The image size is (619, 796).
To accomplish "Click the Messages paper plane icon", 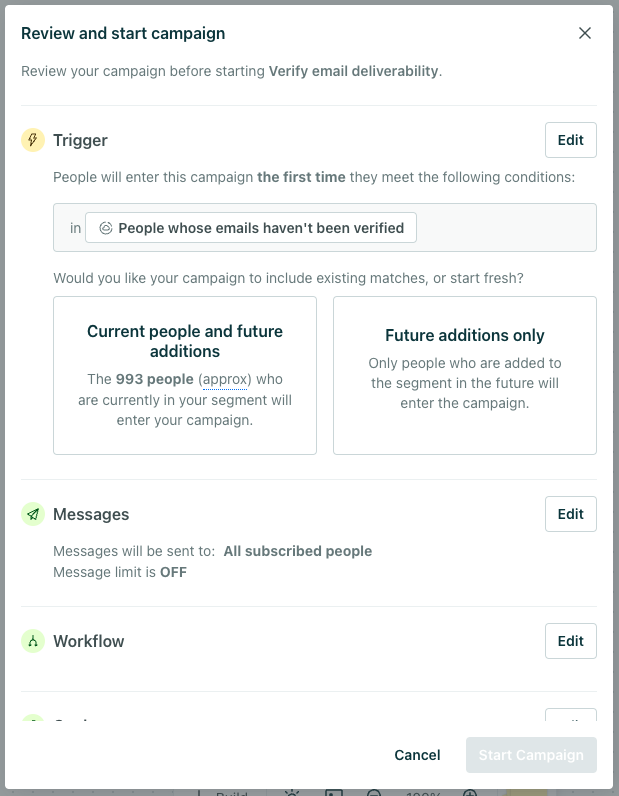I will [x=33, y=514].
